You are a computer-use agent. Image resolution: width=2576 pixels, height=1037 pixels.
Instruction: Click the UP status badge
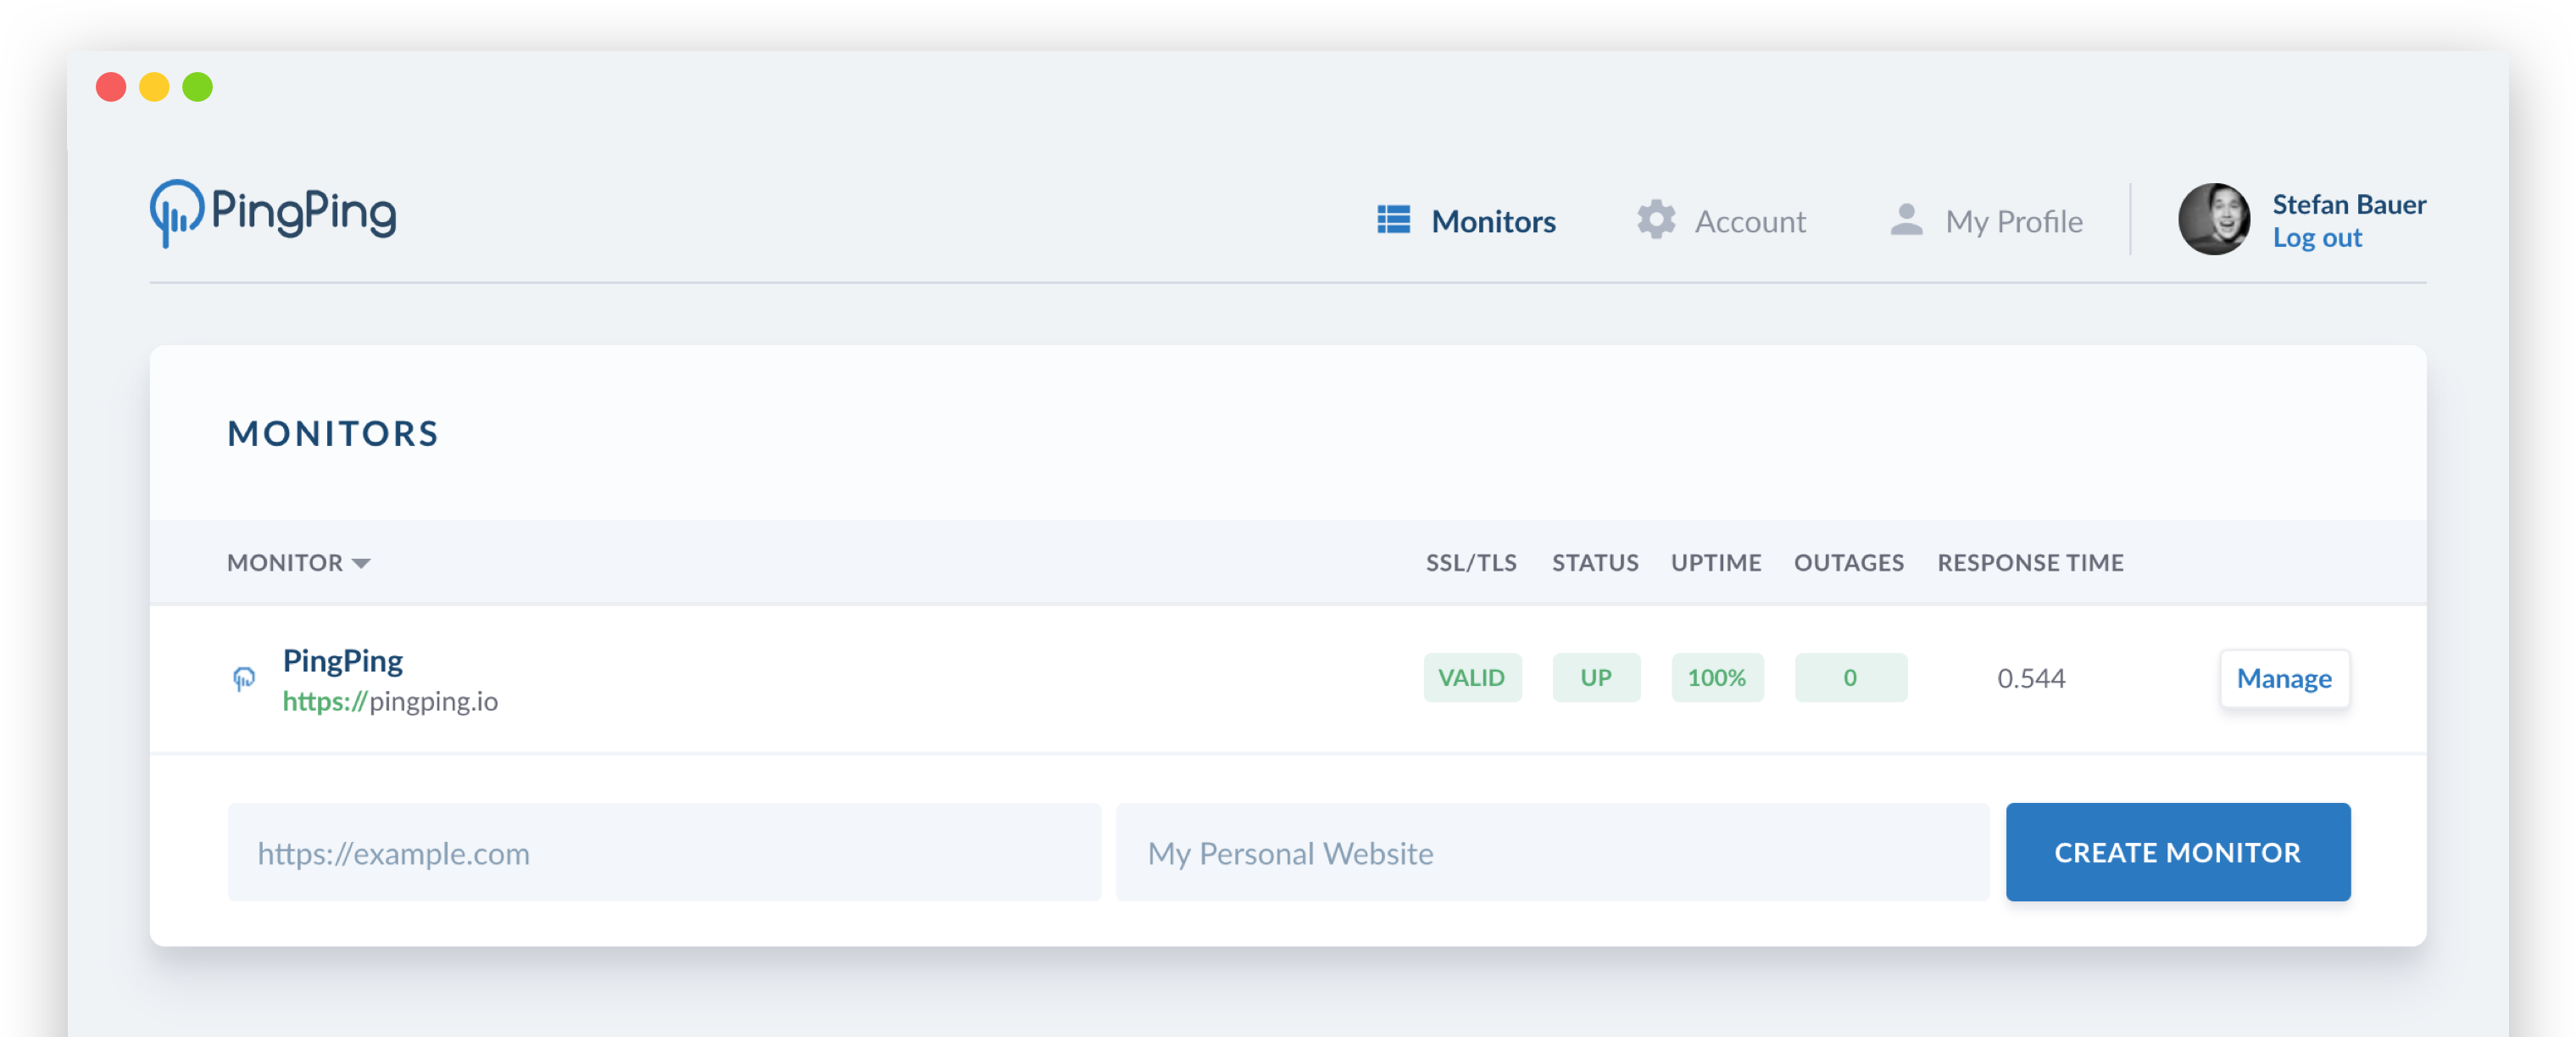(1595, 678)
